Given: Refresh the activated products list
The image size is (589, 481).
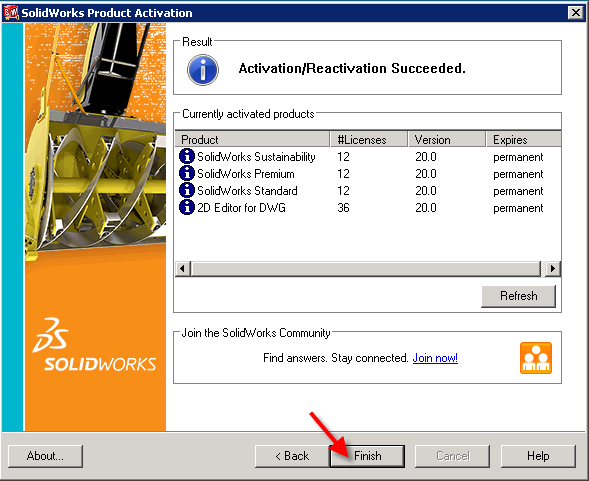Looking at the screenshot, I should (x=518, y=296).
